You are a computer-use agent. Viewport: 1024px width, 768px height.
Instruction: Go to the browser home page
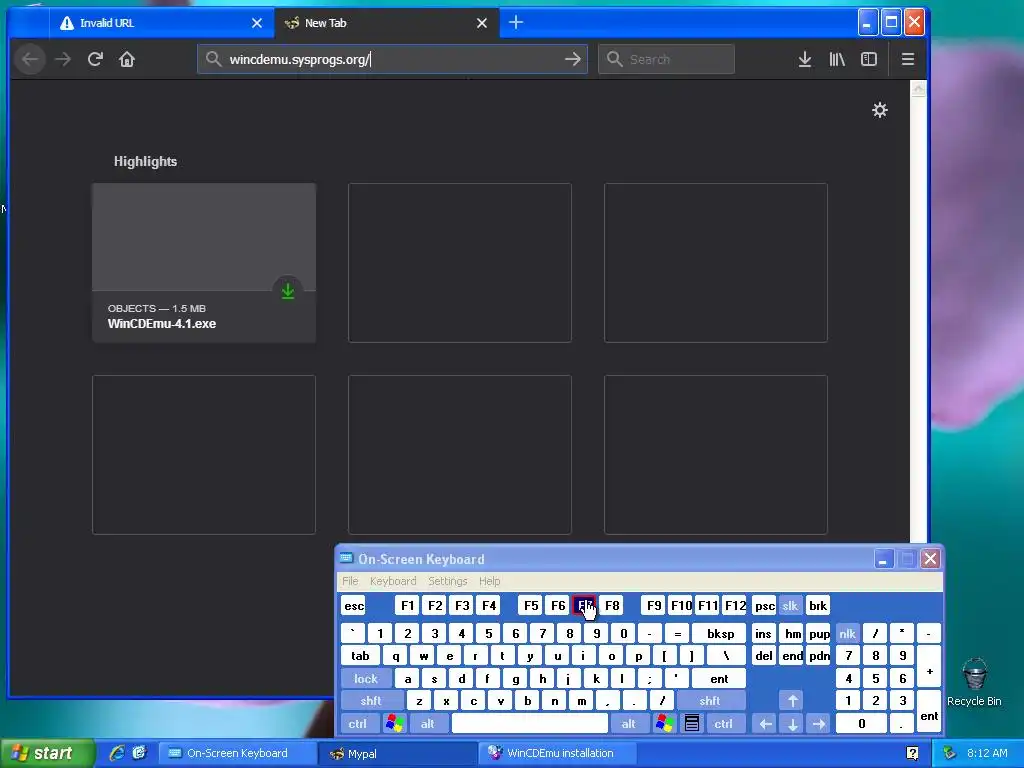[127, 59]
